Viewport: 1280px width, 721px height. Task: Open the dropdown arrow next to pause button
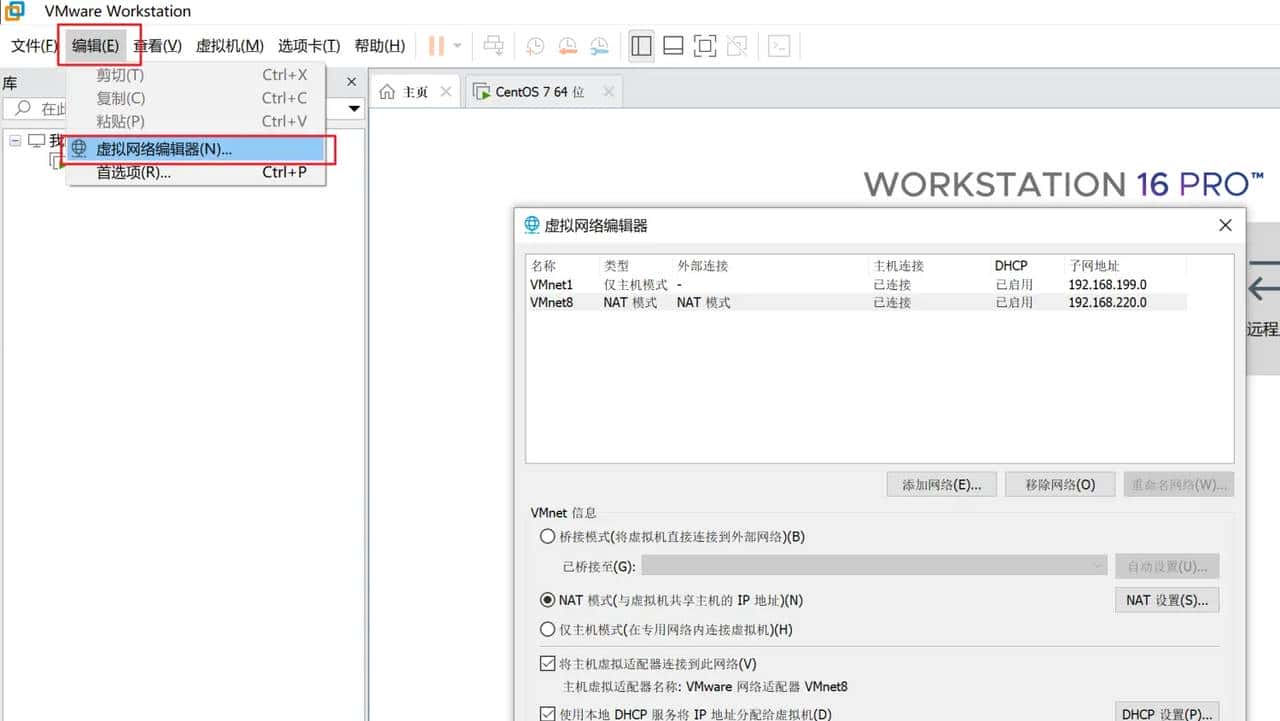point(458,46)
